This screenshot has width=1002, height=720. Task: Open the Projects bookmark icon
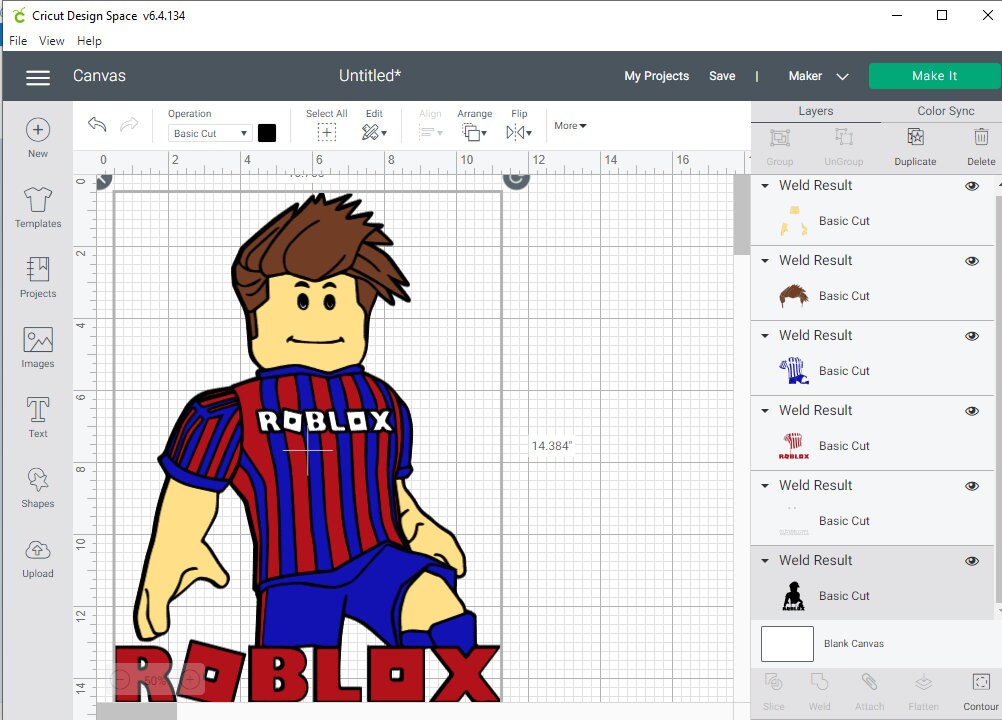38,269
